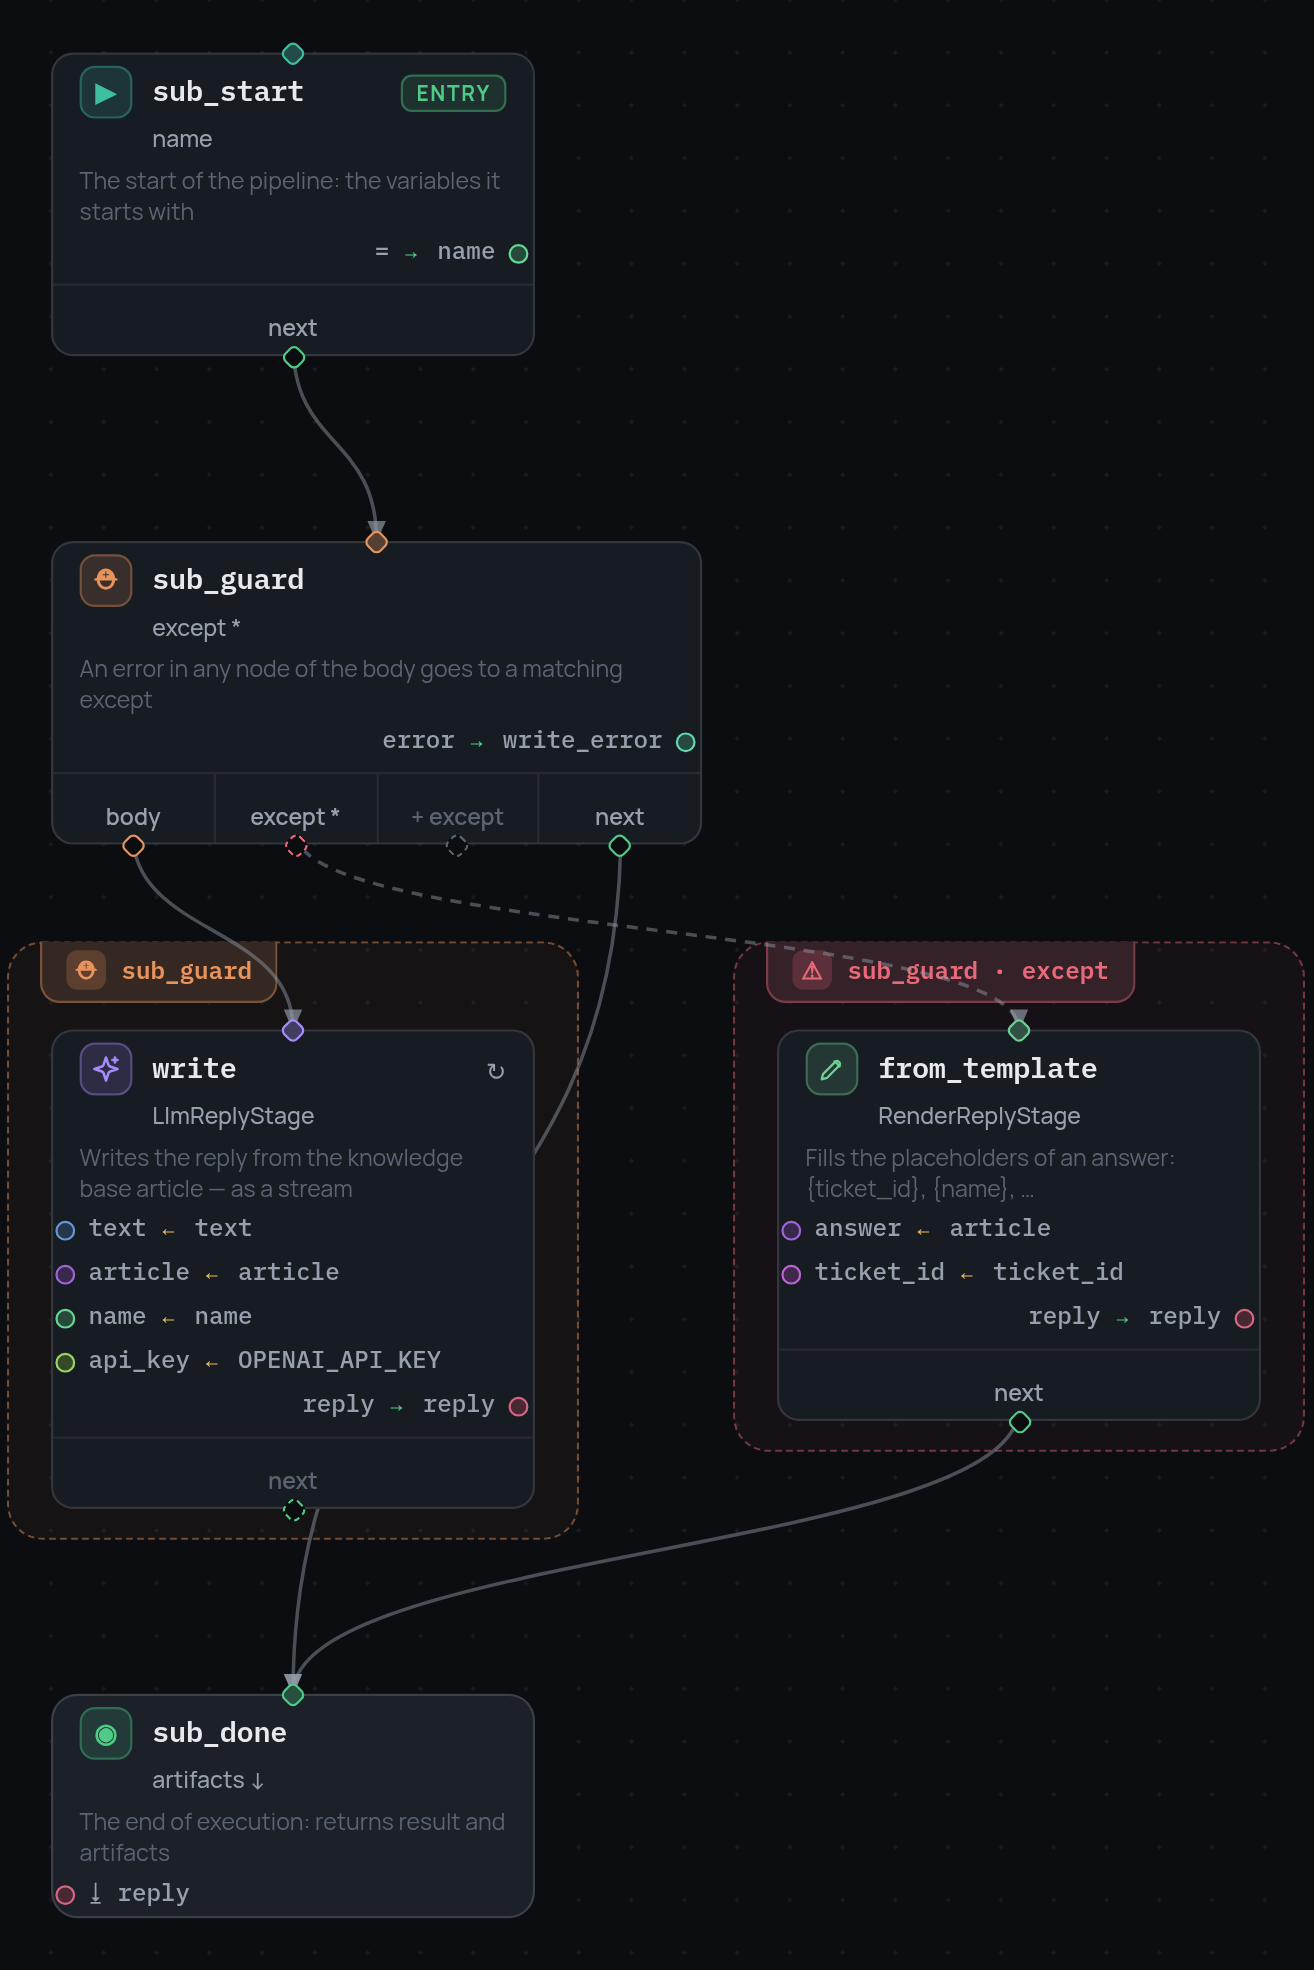Click the name output port on sub_start
Screen dimensions: 1314x1970
[518, 254]
